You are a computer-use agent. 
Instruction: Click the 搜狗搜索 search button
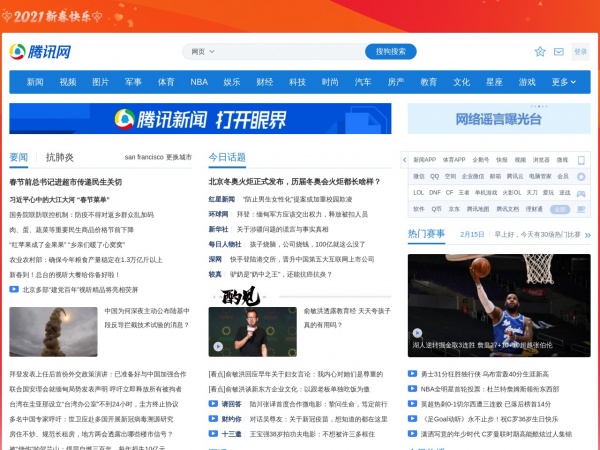tap(391, 52)
